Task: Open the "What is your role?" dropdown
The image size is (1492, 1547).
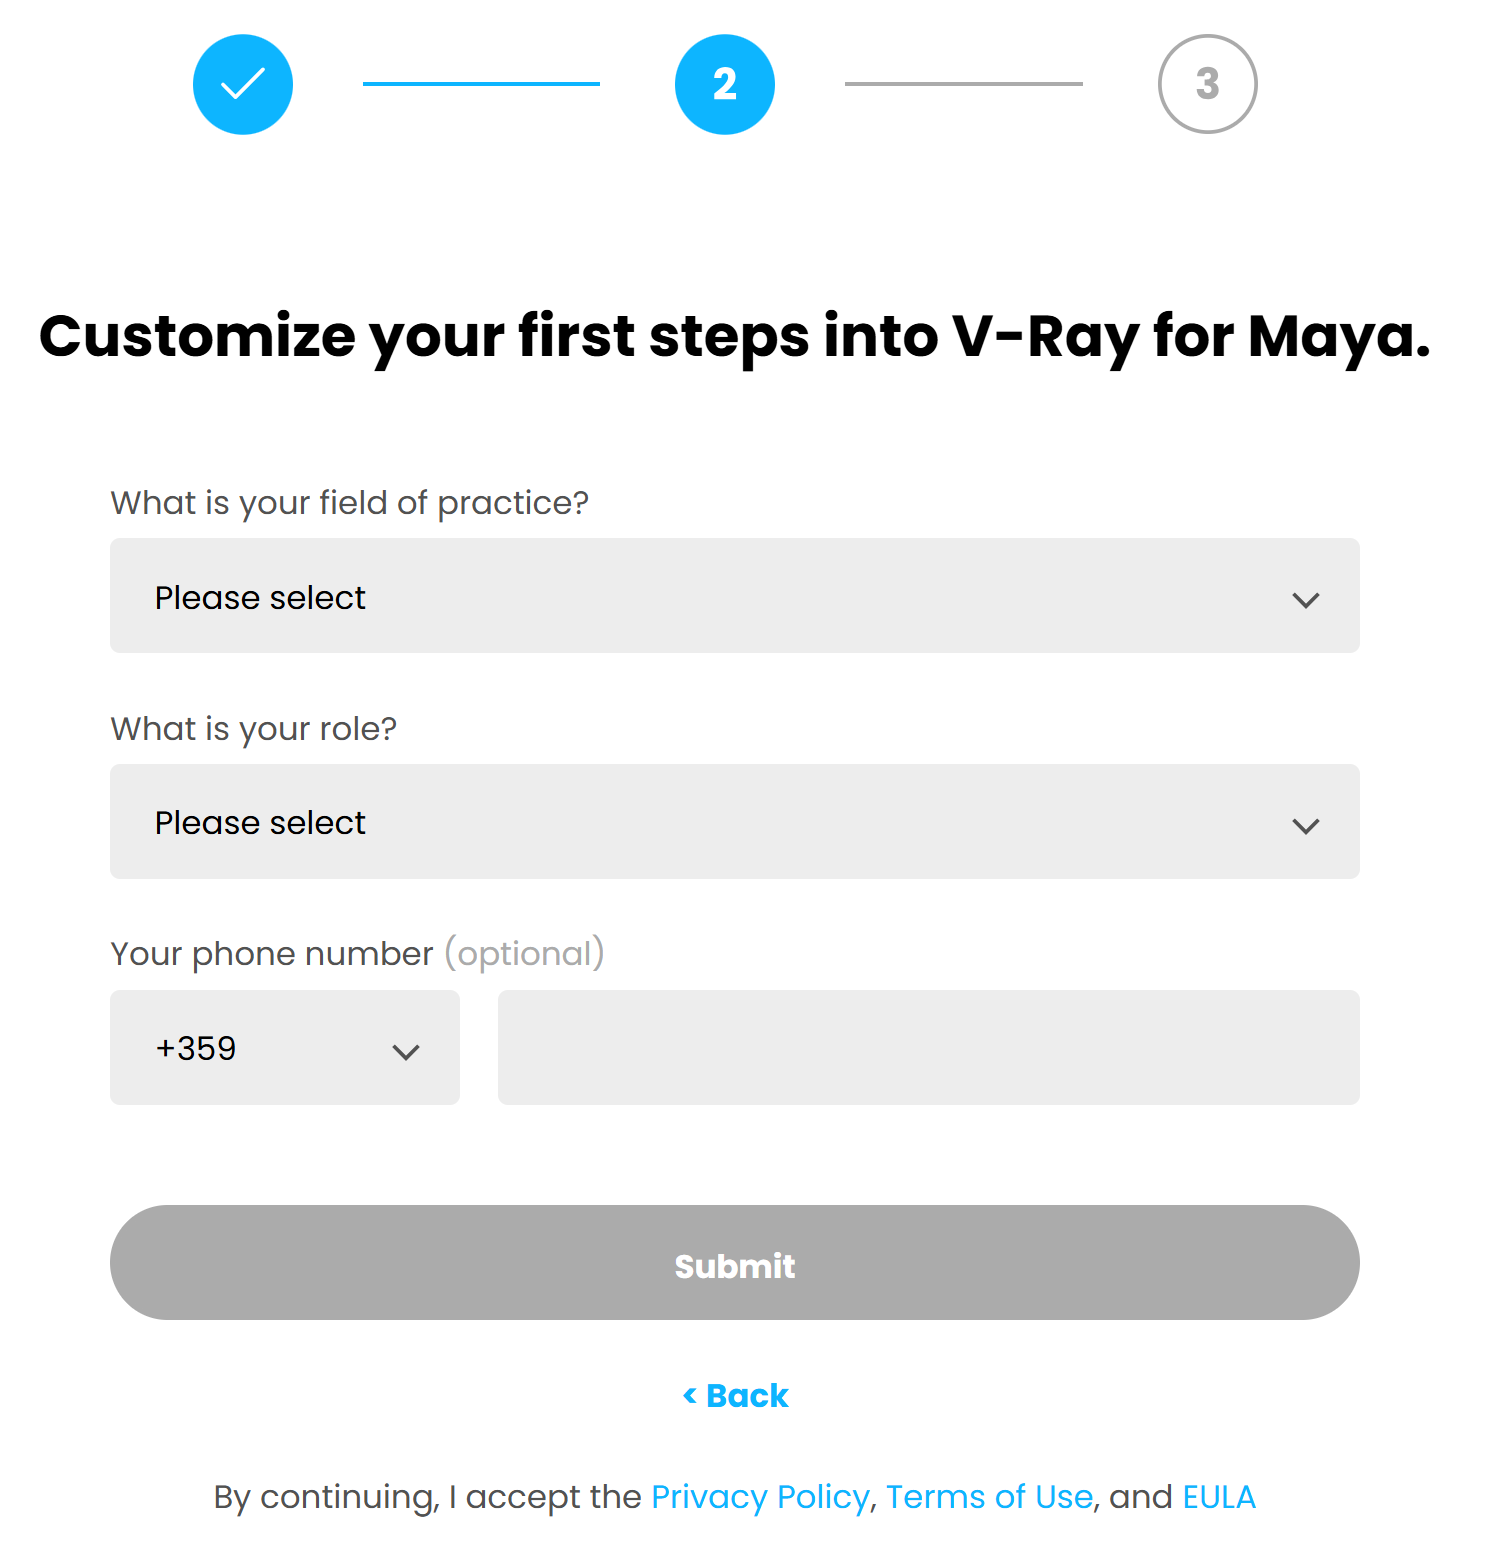Action: [x=735, y=822]
